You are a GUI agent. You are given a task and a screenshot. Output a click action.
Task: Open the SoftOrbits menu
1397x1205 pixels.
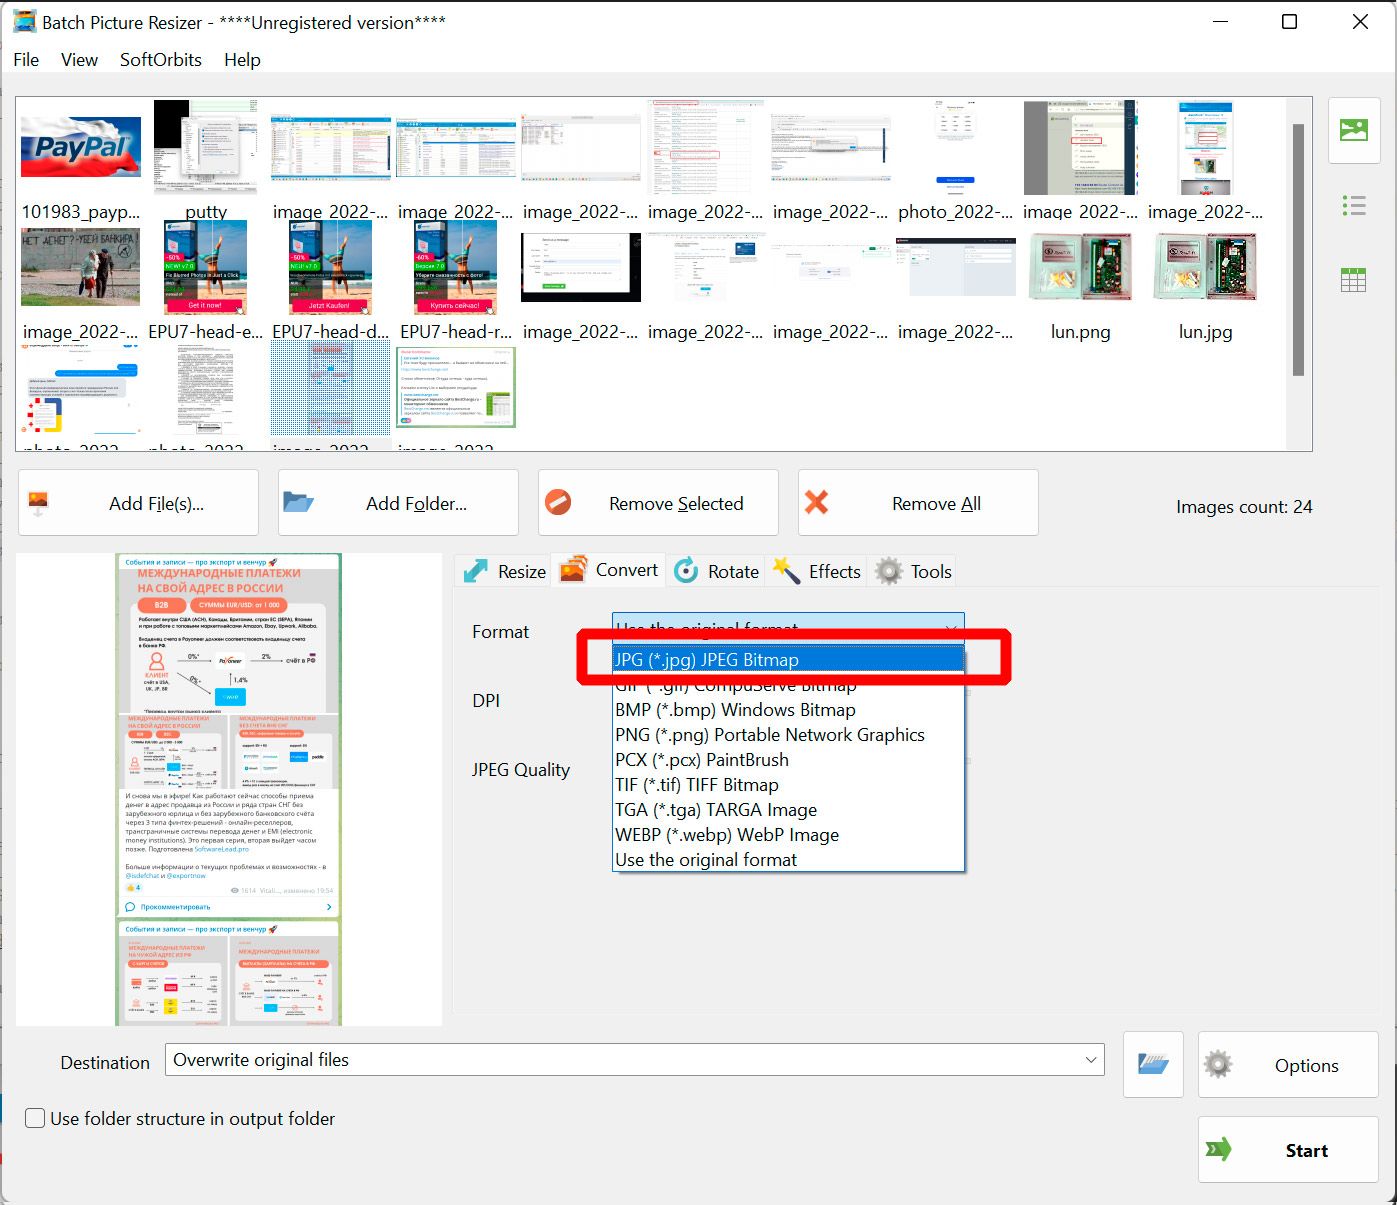[x=160, y=60]
